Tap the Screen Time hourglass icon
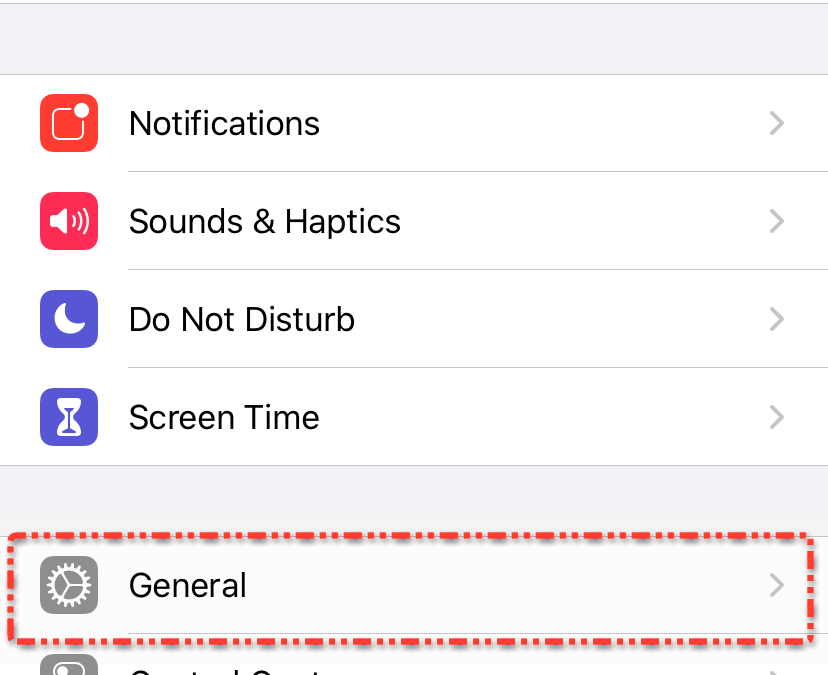The width and height of the screenshot is (828, 675). tap(69, 417)
